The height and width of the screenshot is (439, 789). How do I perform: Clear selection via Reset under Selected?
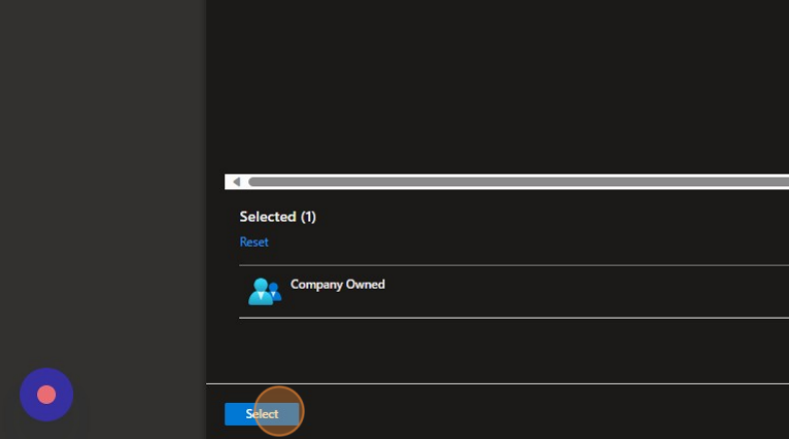(x=254, y=242)
